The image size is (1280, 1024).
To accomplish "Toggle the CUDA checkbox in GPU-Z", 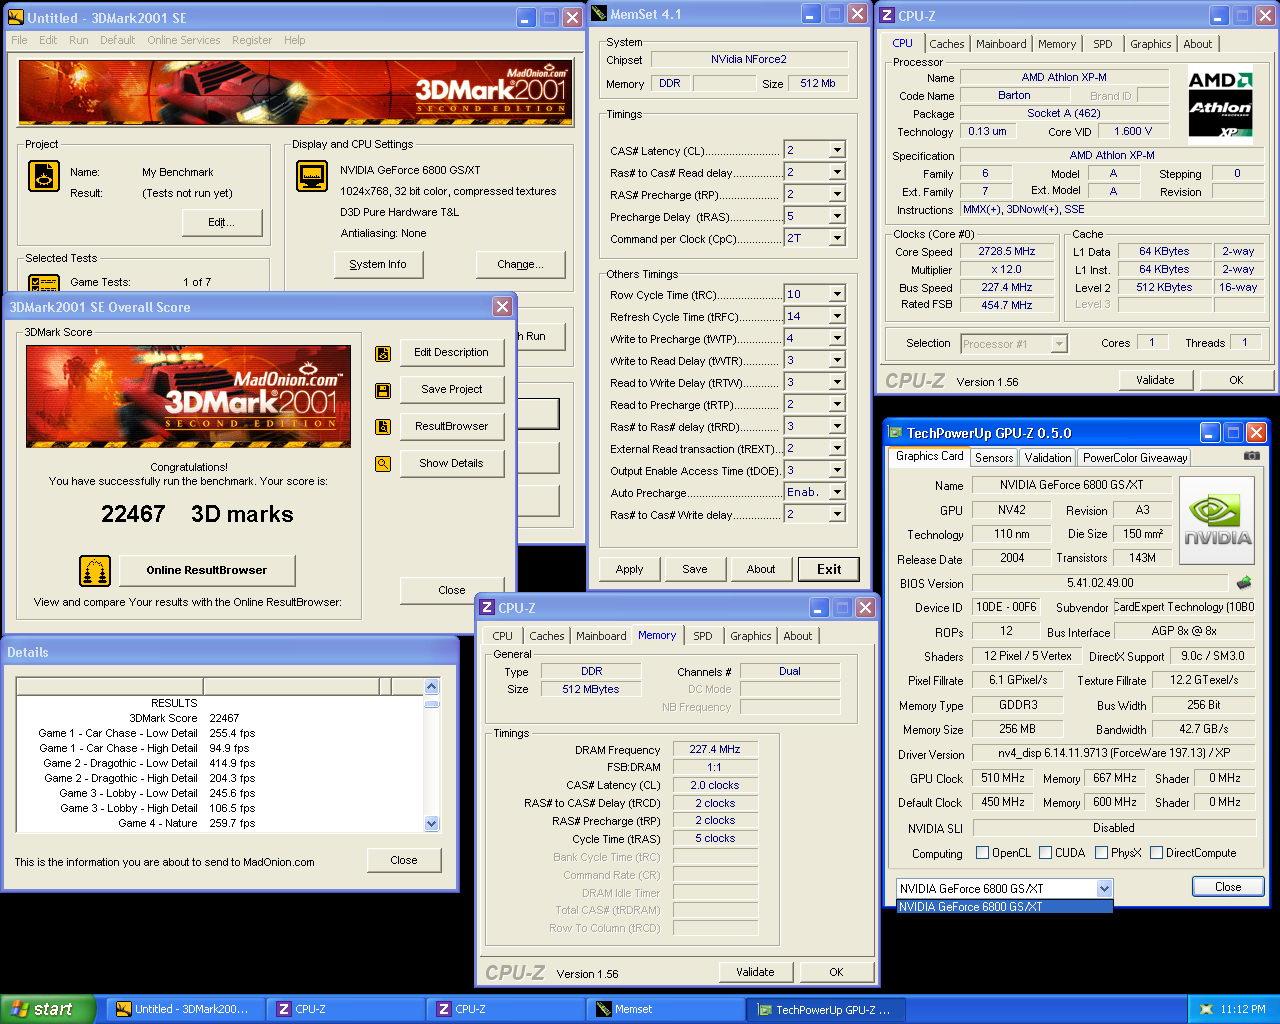I will pyautogui.click(x=1045, y=853).
